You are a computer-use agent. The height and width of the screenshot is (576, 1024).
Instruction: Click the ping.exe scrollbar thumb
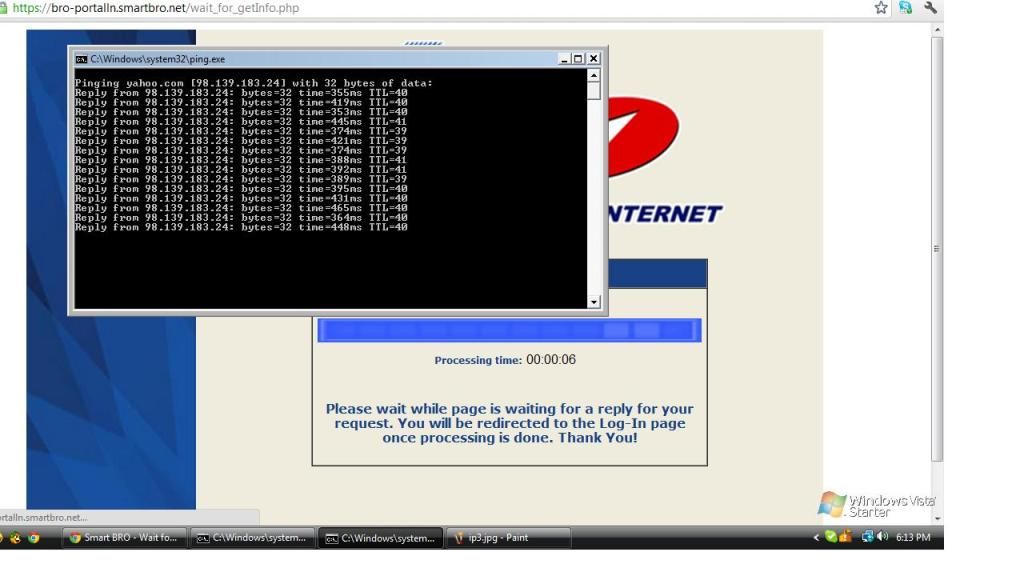[594, 91]
